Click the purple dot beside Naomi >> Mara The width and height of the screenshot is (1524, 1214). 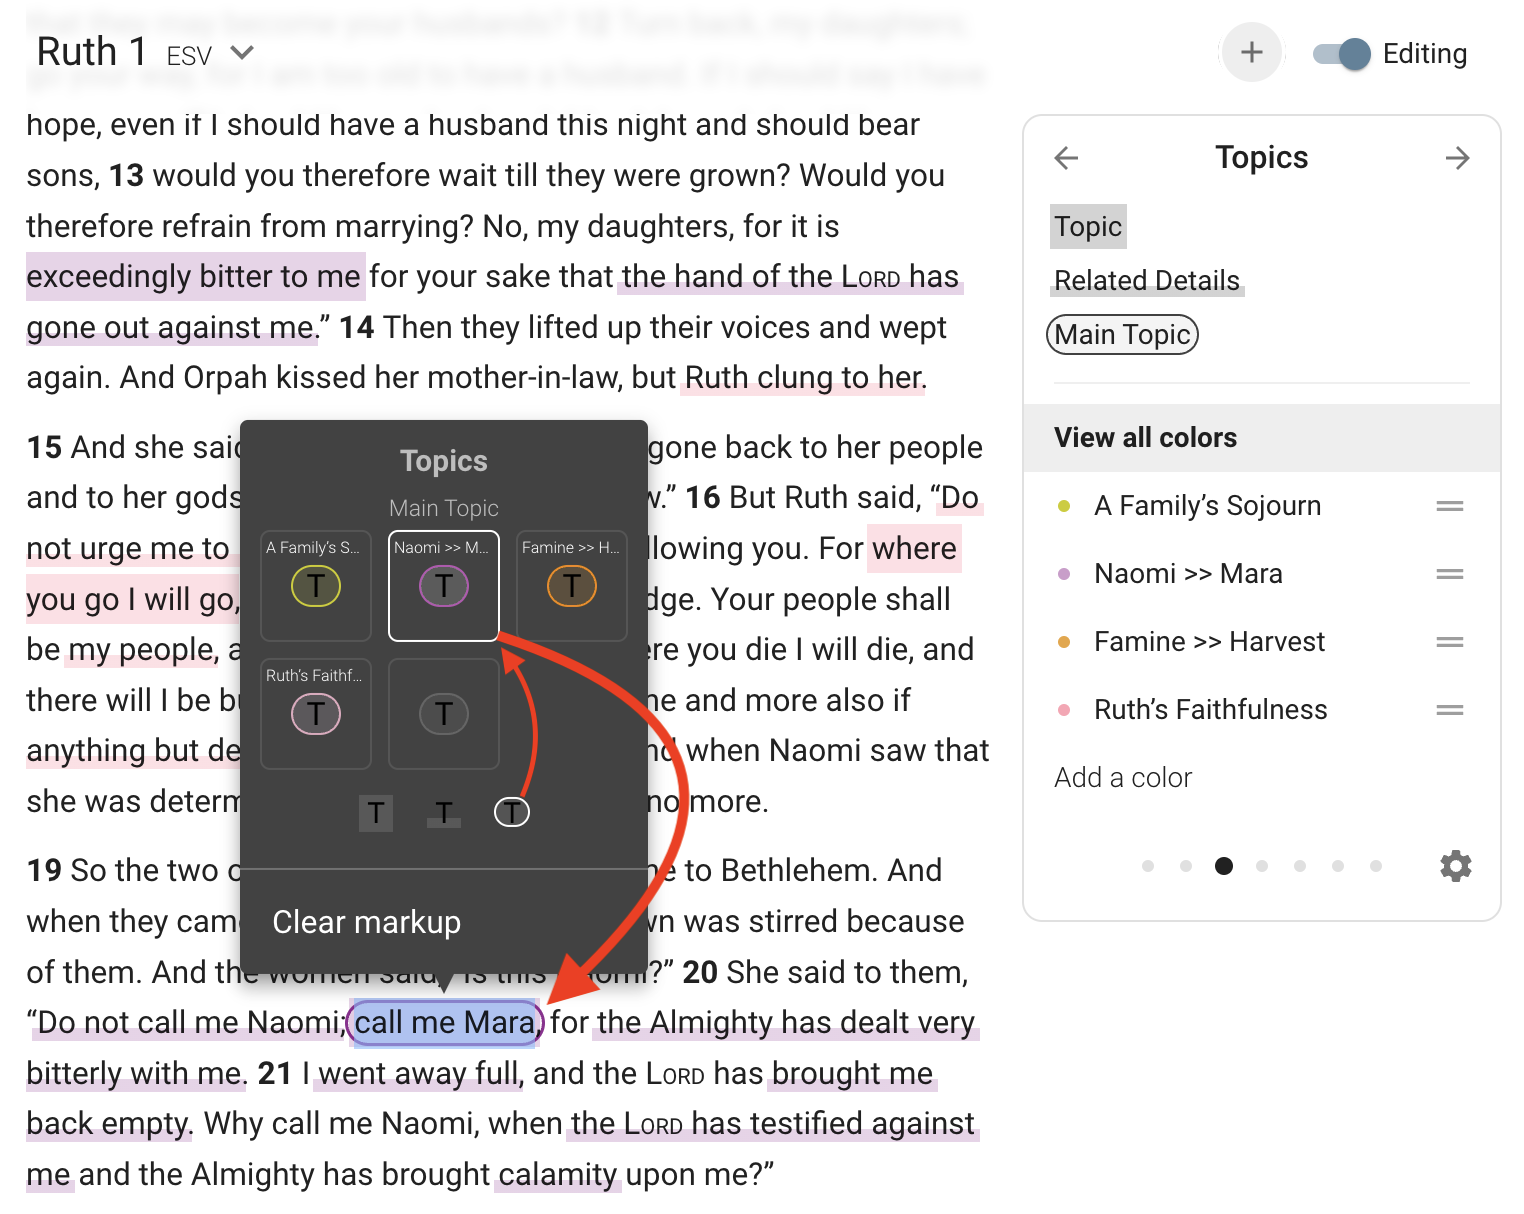[1064, 574]
